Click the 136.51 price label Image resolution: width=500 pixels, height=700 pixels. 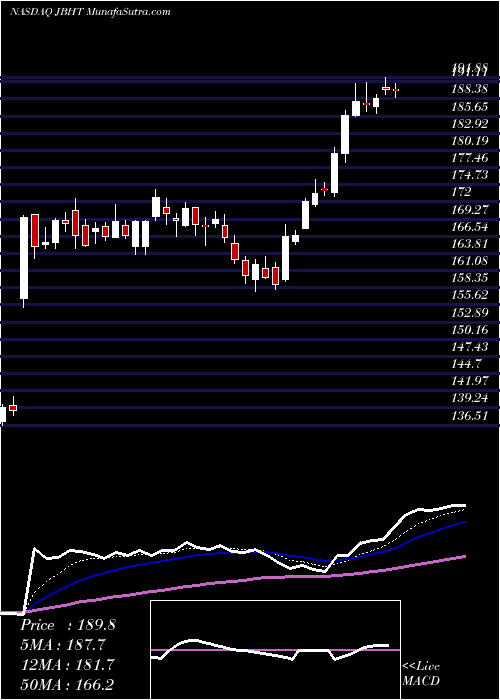(469, 415)
